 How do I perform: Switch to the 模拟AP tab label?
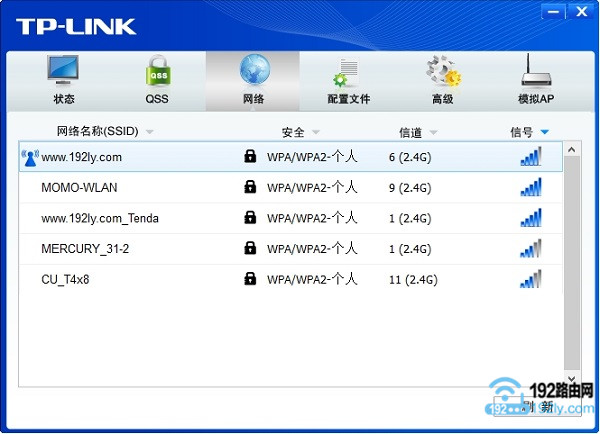536,99
